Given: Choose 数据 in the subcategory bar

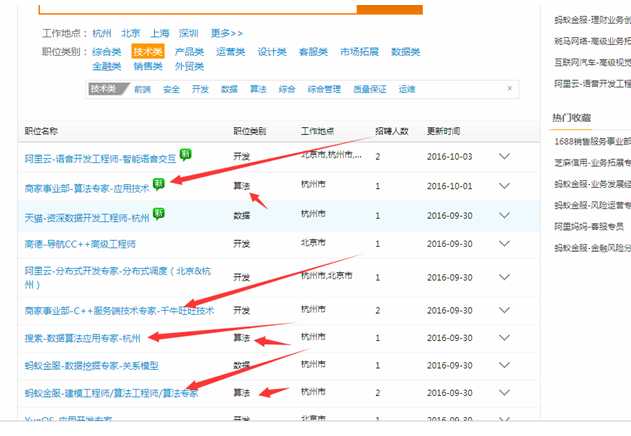Looking at the screenshot, I should click(x=229, y=89).
